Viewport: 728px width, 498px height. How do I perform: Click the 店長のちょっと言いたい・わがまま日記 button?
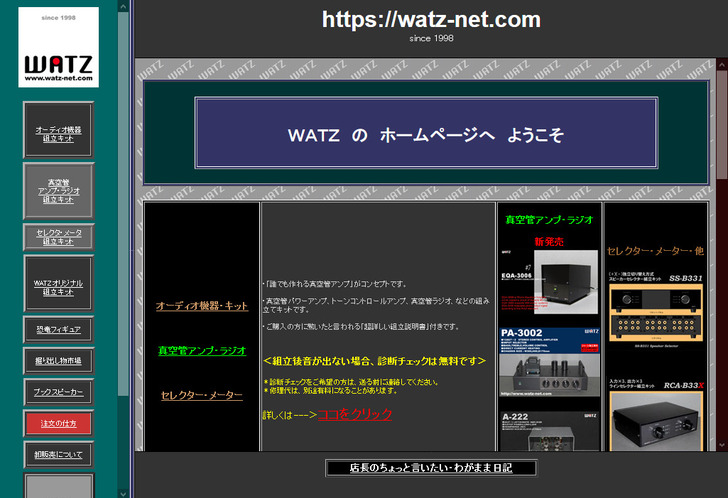click(431, 468)
